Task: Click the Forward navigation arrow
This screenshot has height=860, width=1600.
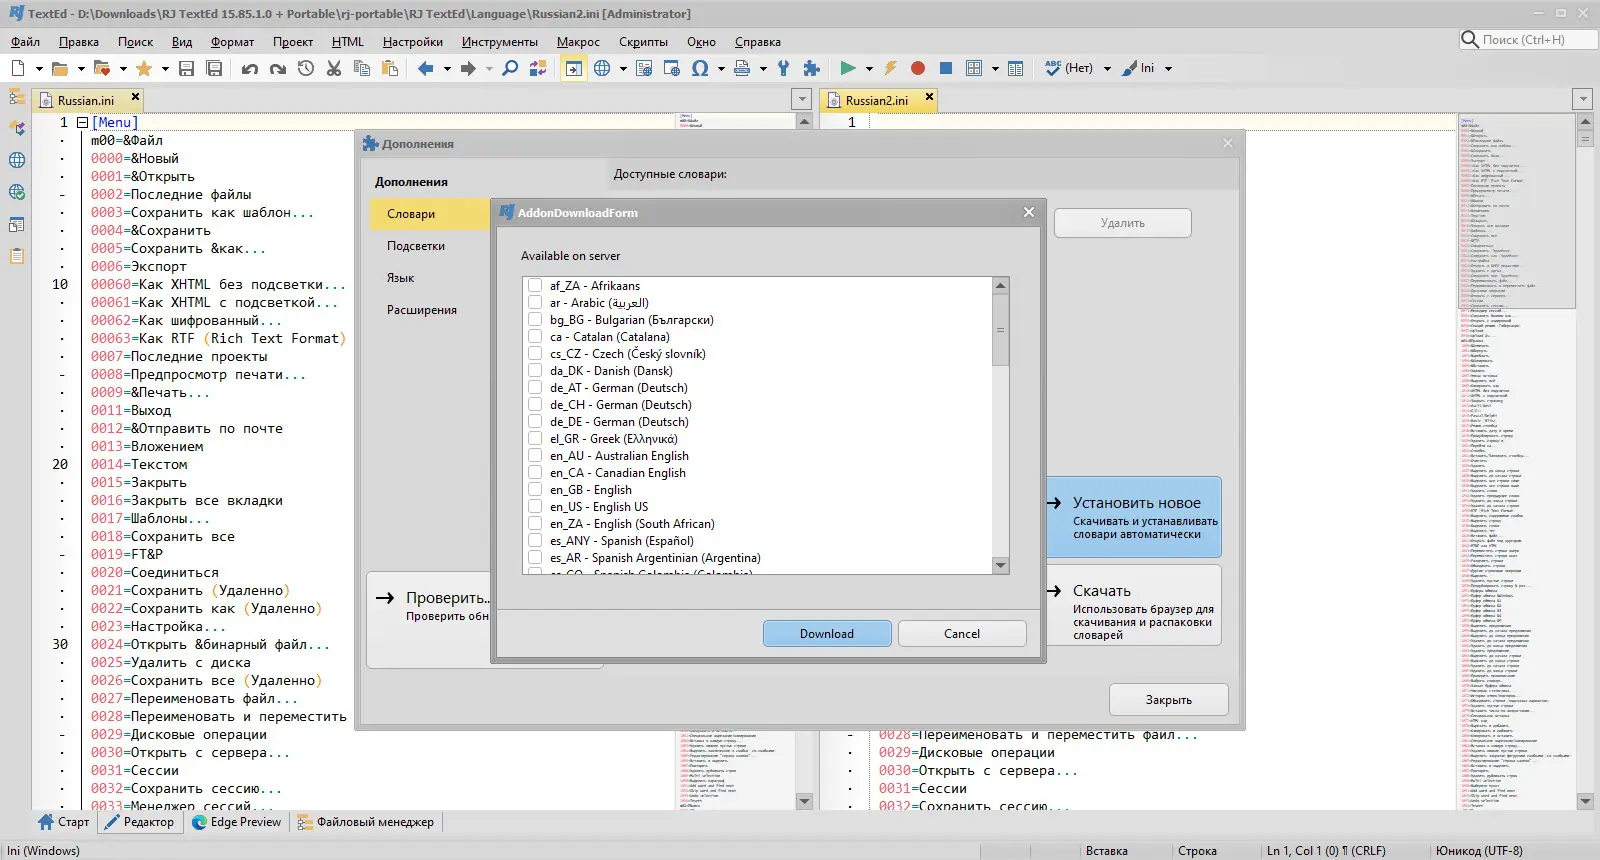Action: pyautogui.click(x=468, y=68)
